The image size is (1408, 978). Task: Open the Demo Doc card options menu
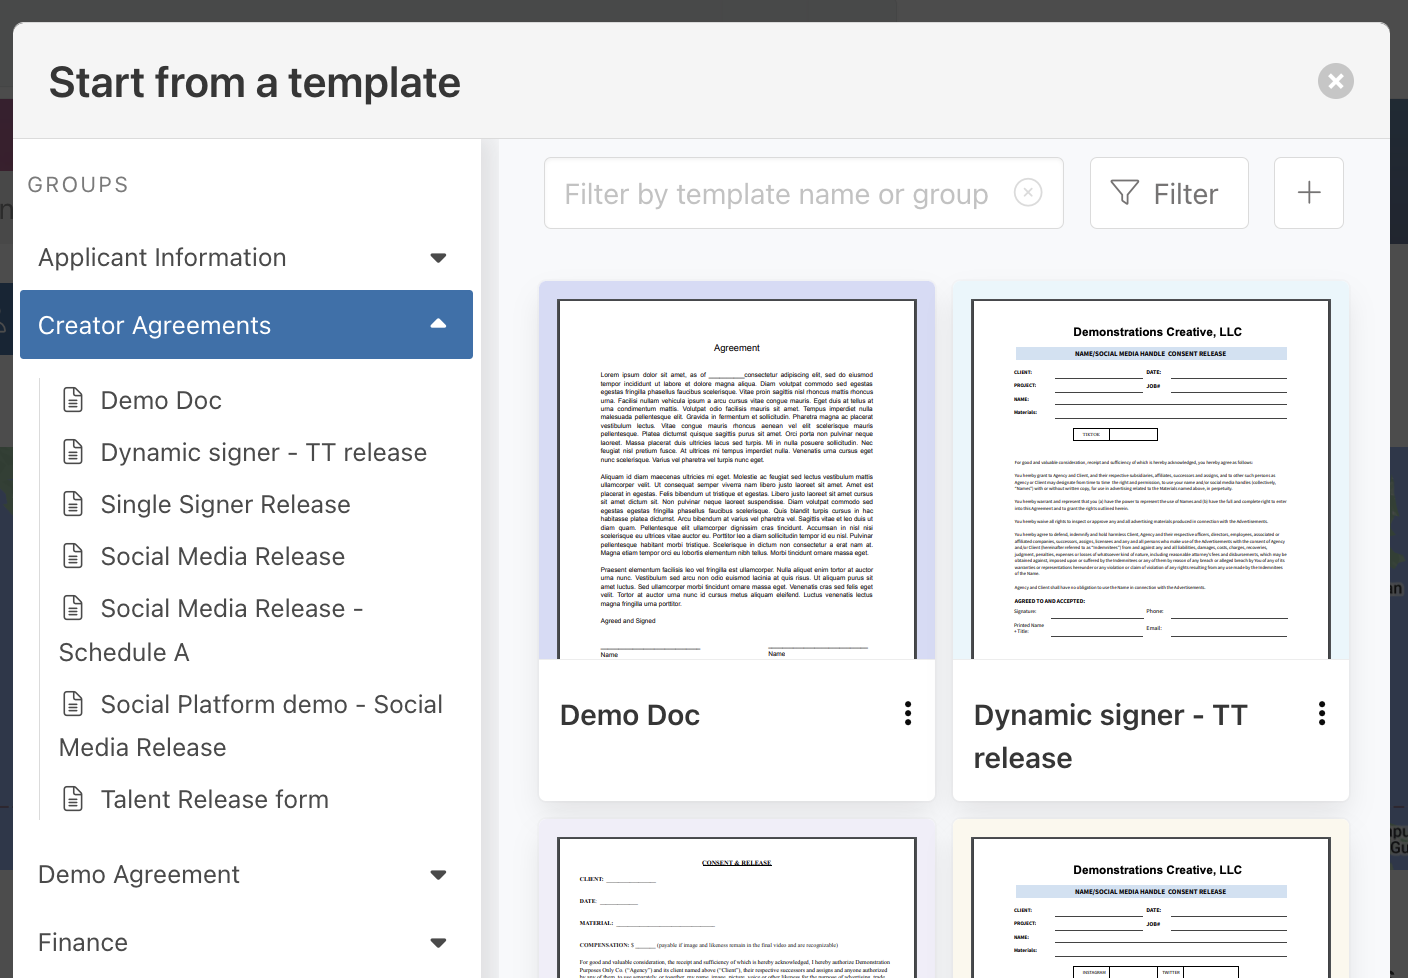[908, 713]
